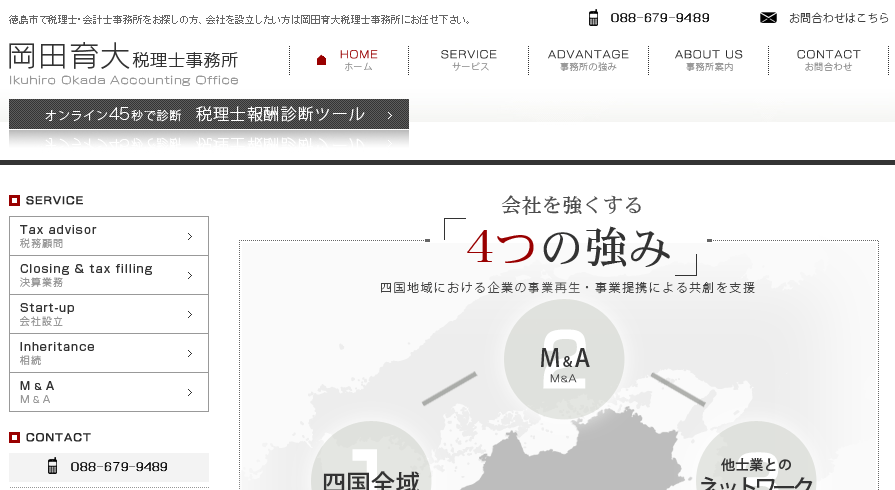Select Inheritance 相続 in sidebar
The image size is (895, 490).
point(109,353)
